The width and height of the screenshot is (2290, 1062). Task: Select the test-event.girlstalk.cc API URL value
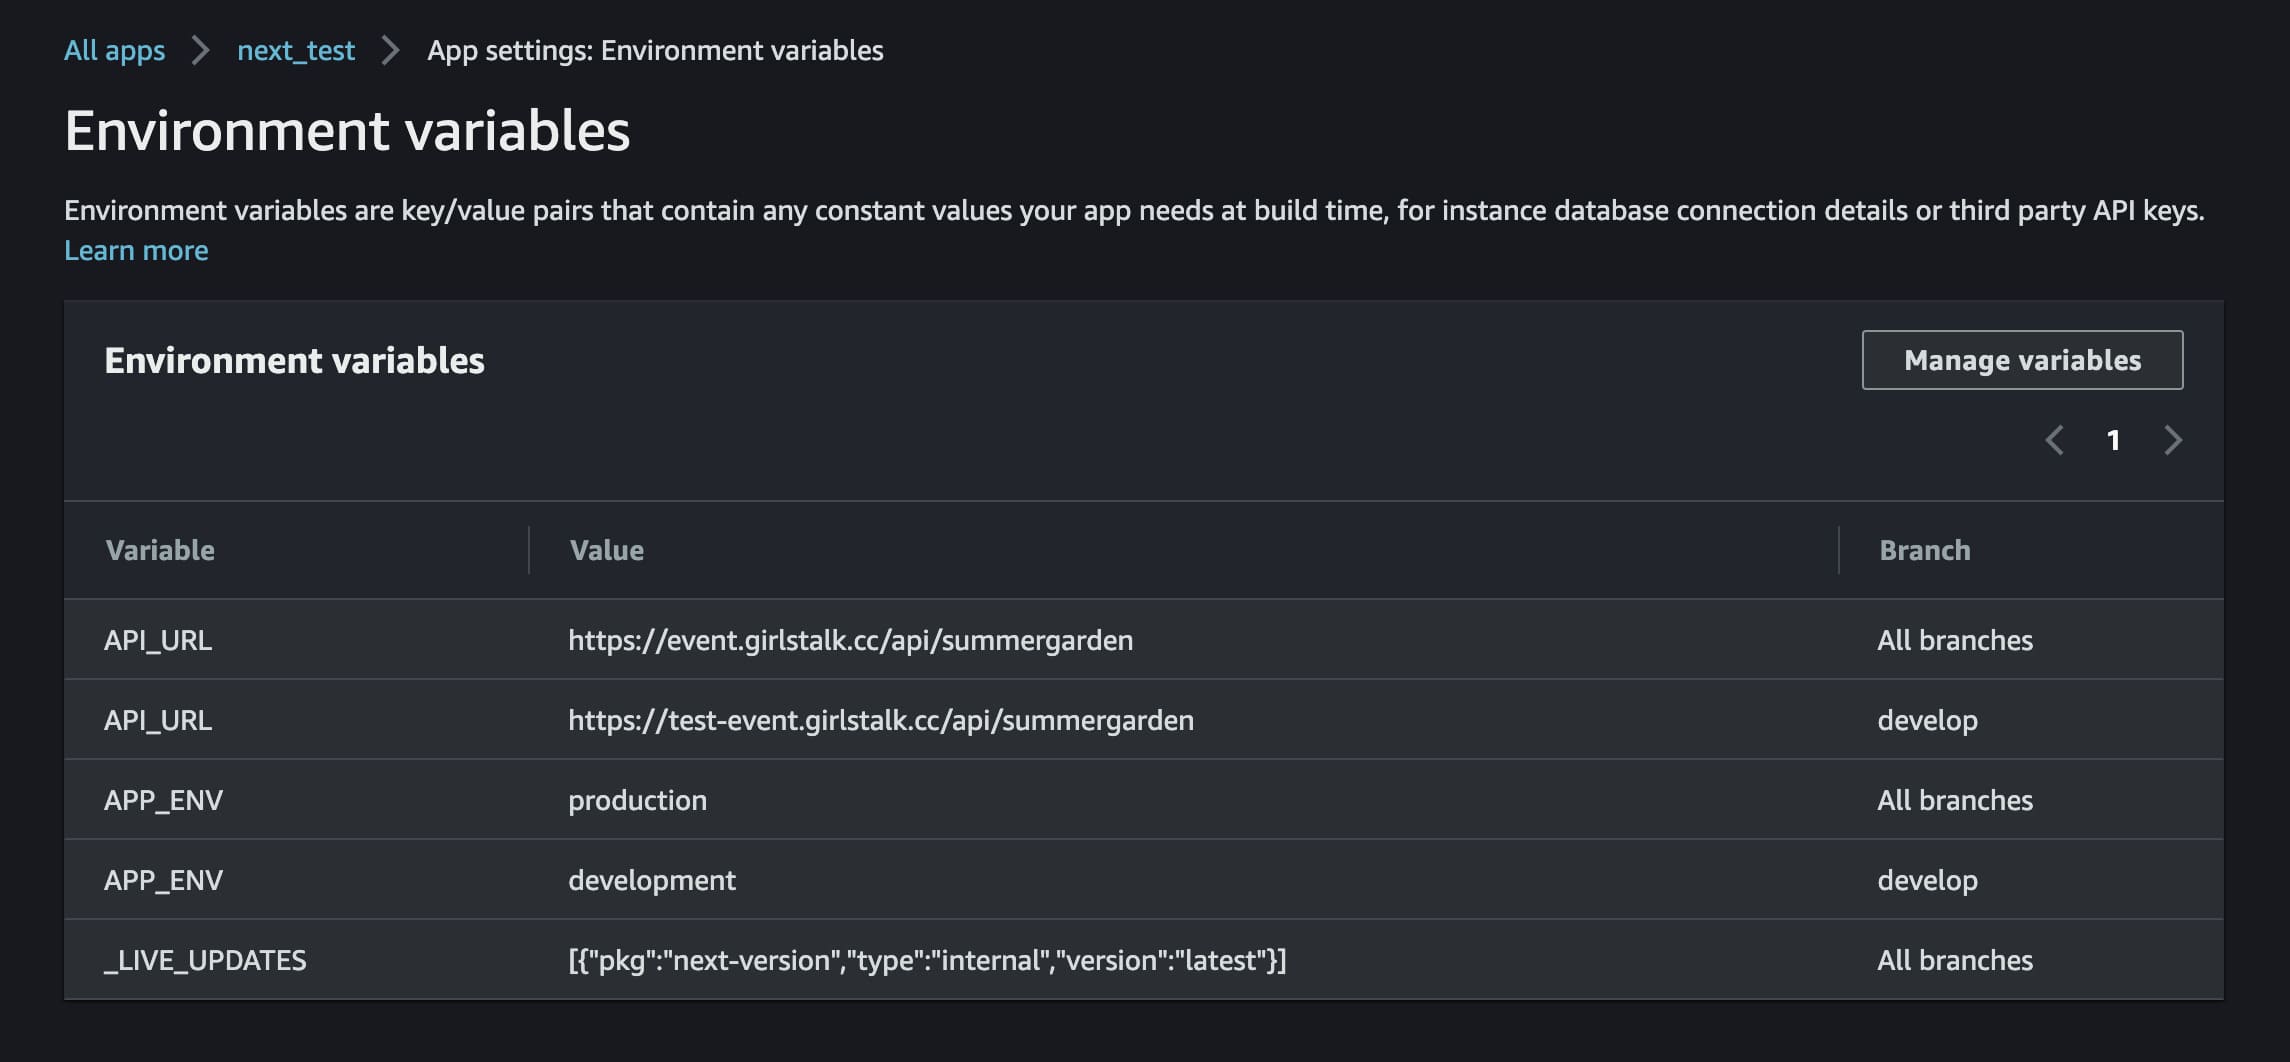(x=880, y=720)
